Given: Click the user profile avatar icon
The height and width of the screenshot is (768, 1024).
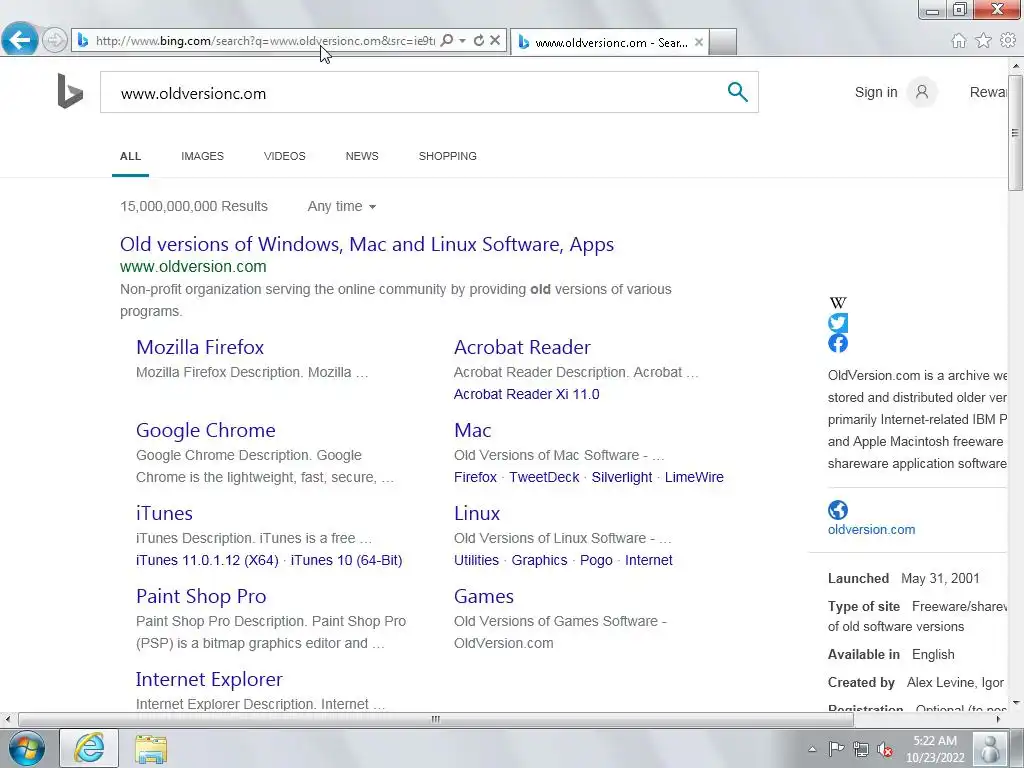Looking at the screenshot, I should (x=922, y=92).
